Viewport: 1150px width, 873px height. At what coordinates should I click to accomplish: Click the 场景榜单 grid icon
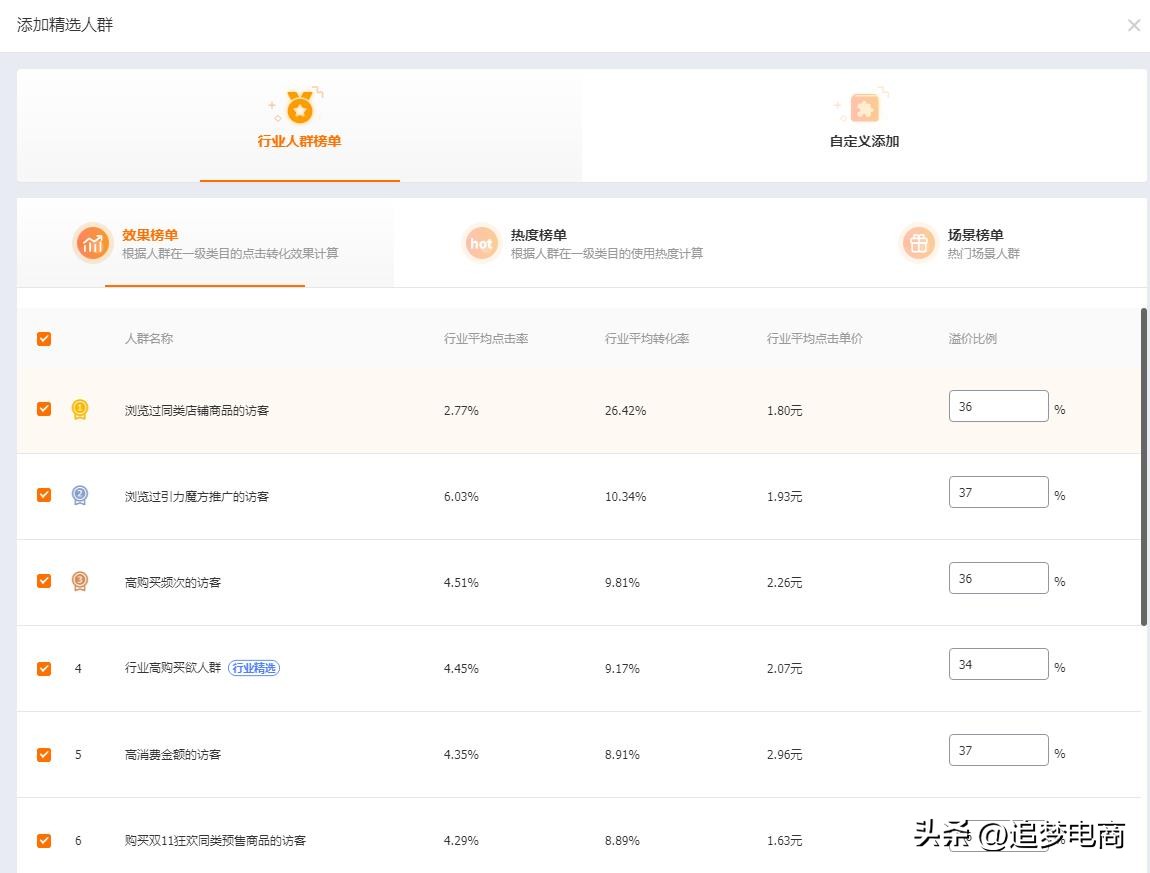918,242
